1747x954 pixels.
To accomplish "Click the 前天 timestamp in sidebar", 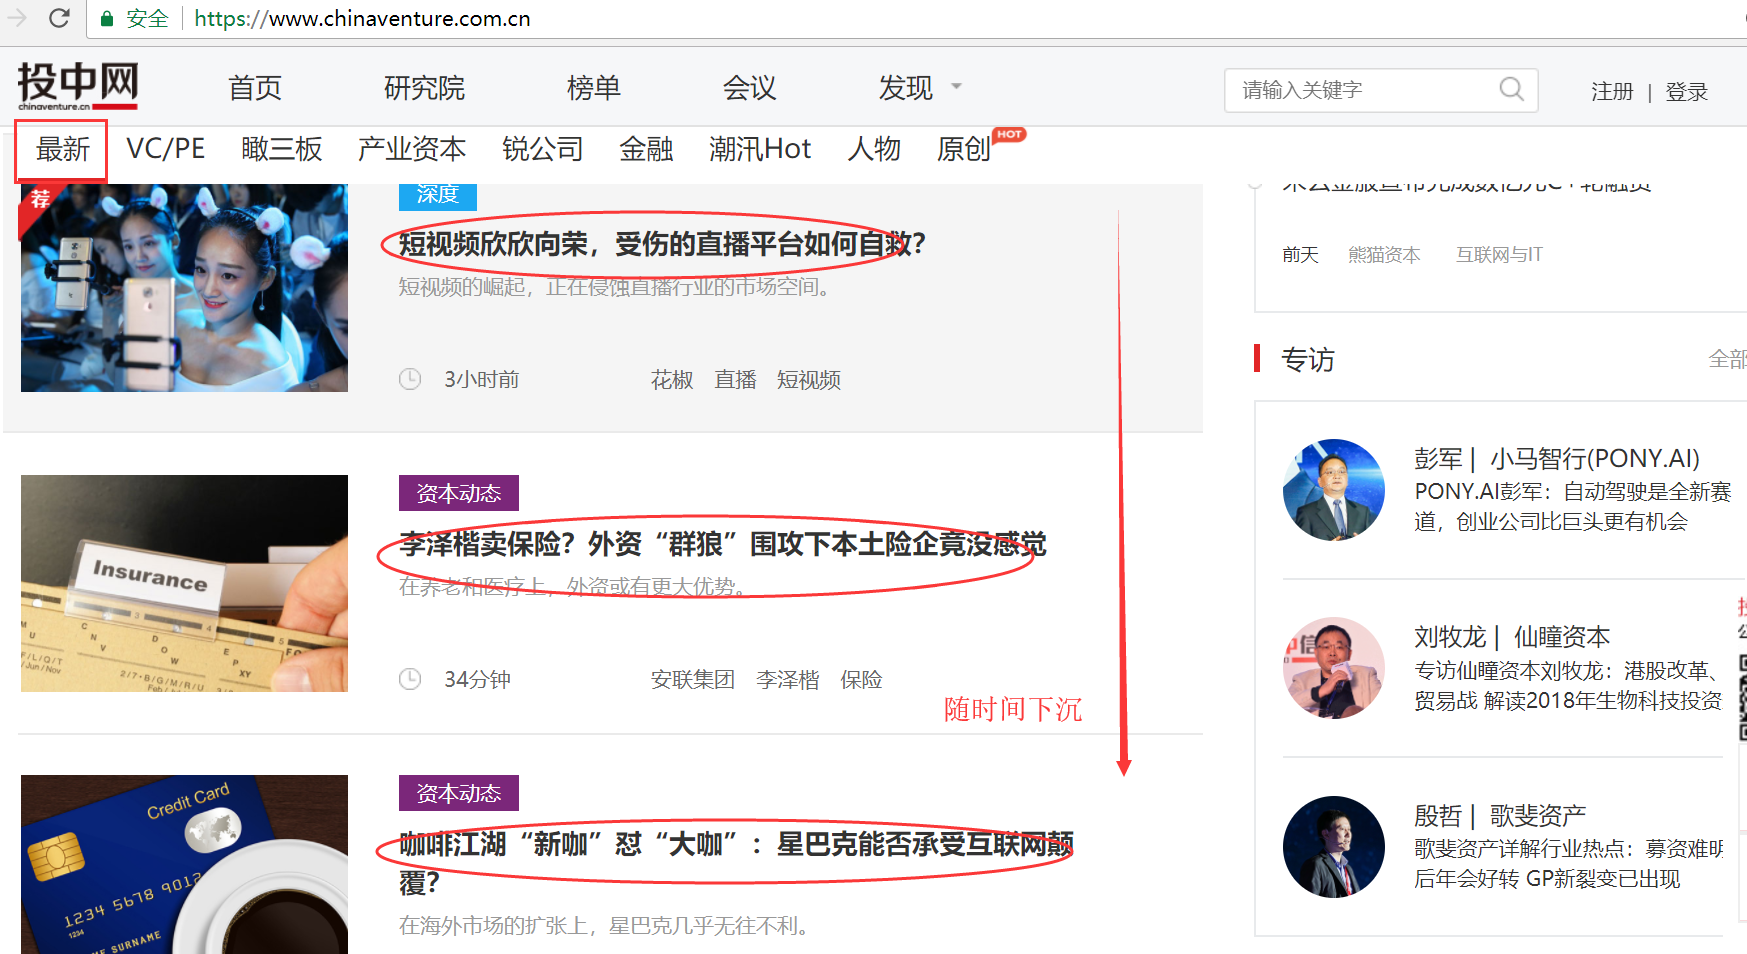I will [x=1300, y=255].
